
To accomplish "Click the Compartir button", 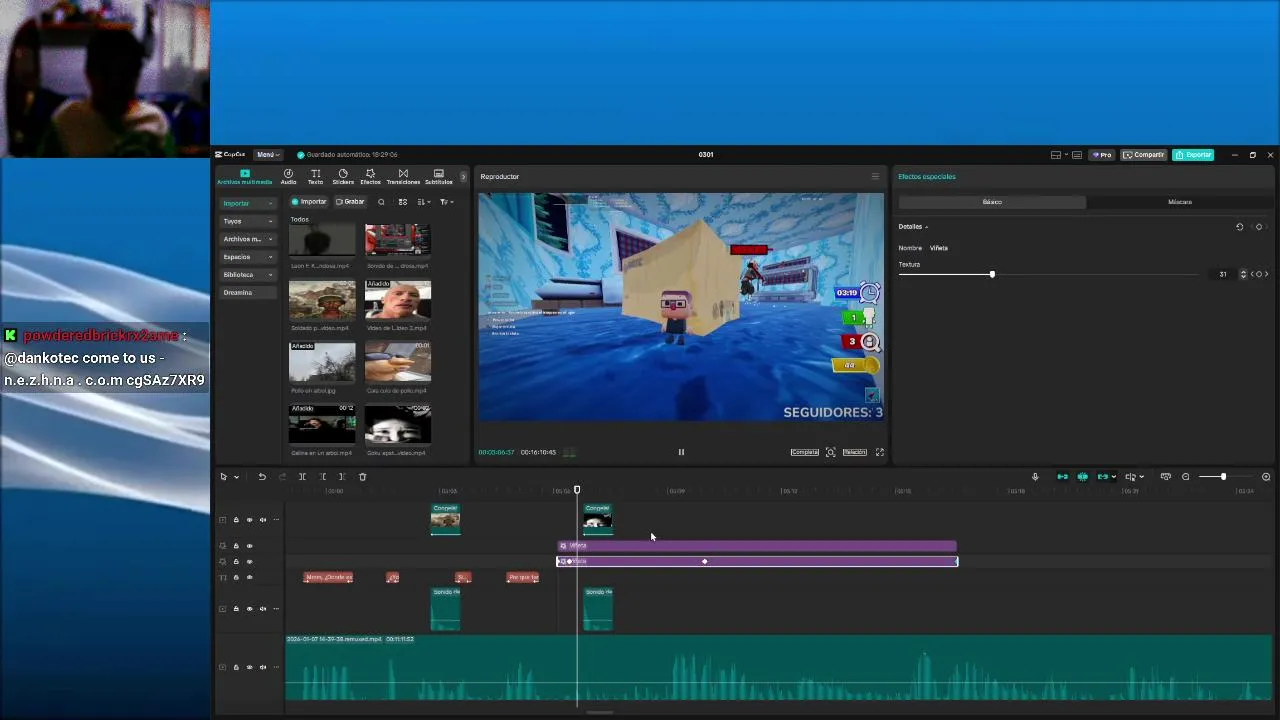I will [x=1144, y=155].
